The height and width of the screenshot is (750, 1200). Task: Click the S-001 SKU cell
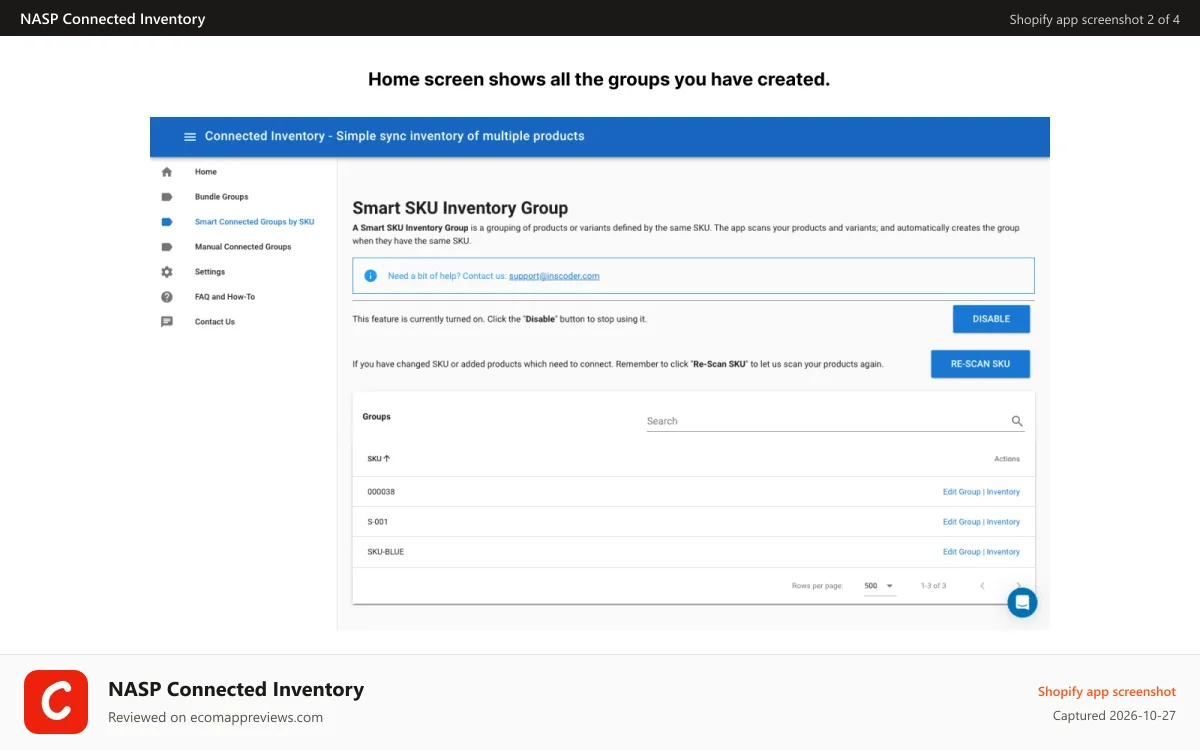(377, 522)
